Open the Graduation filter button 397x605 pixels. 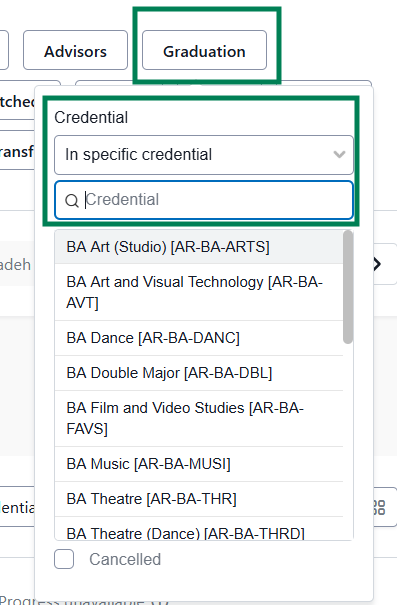point(204,50)
